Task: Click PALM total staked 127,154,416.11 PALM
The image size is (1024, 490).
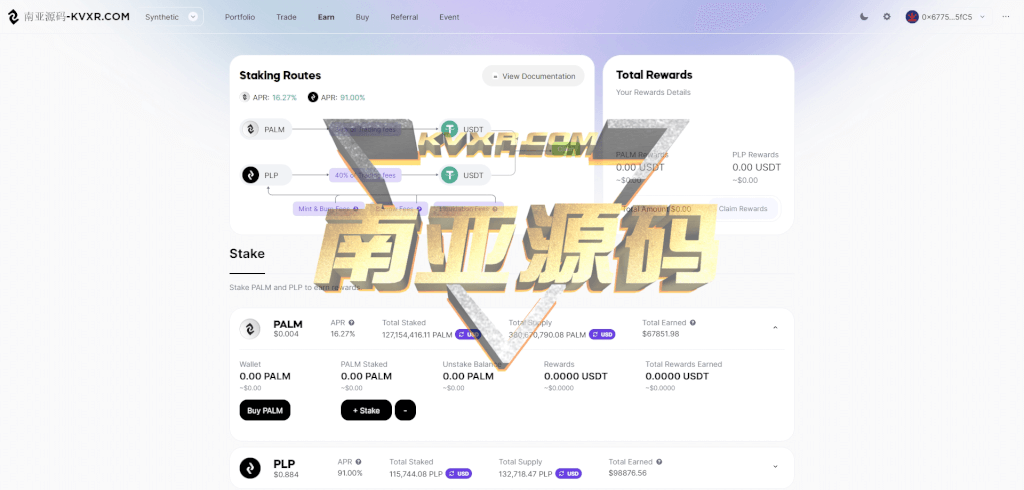Action: click(x=417, y=335)
